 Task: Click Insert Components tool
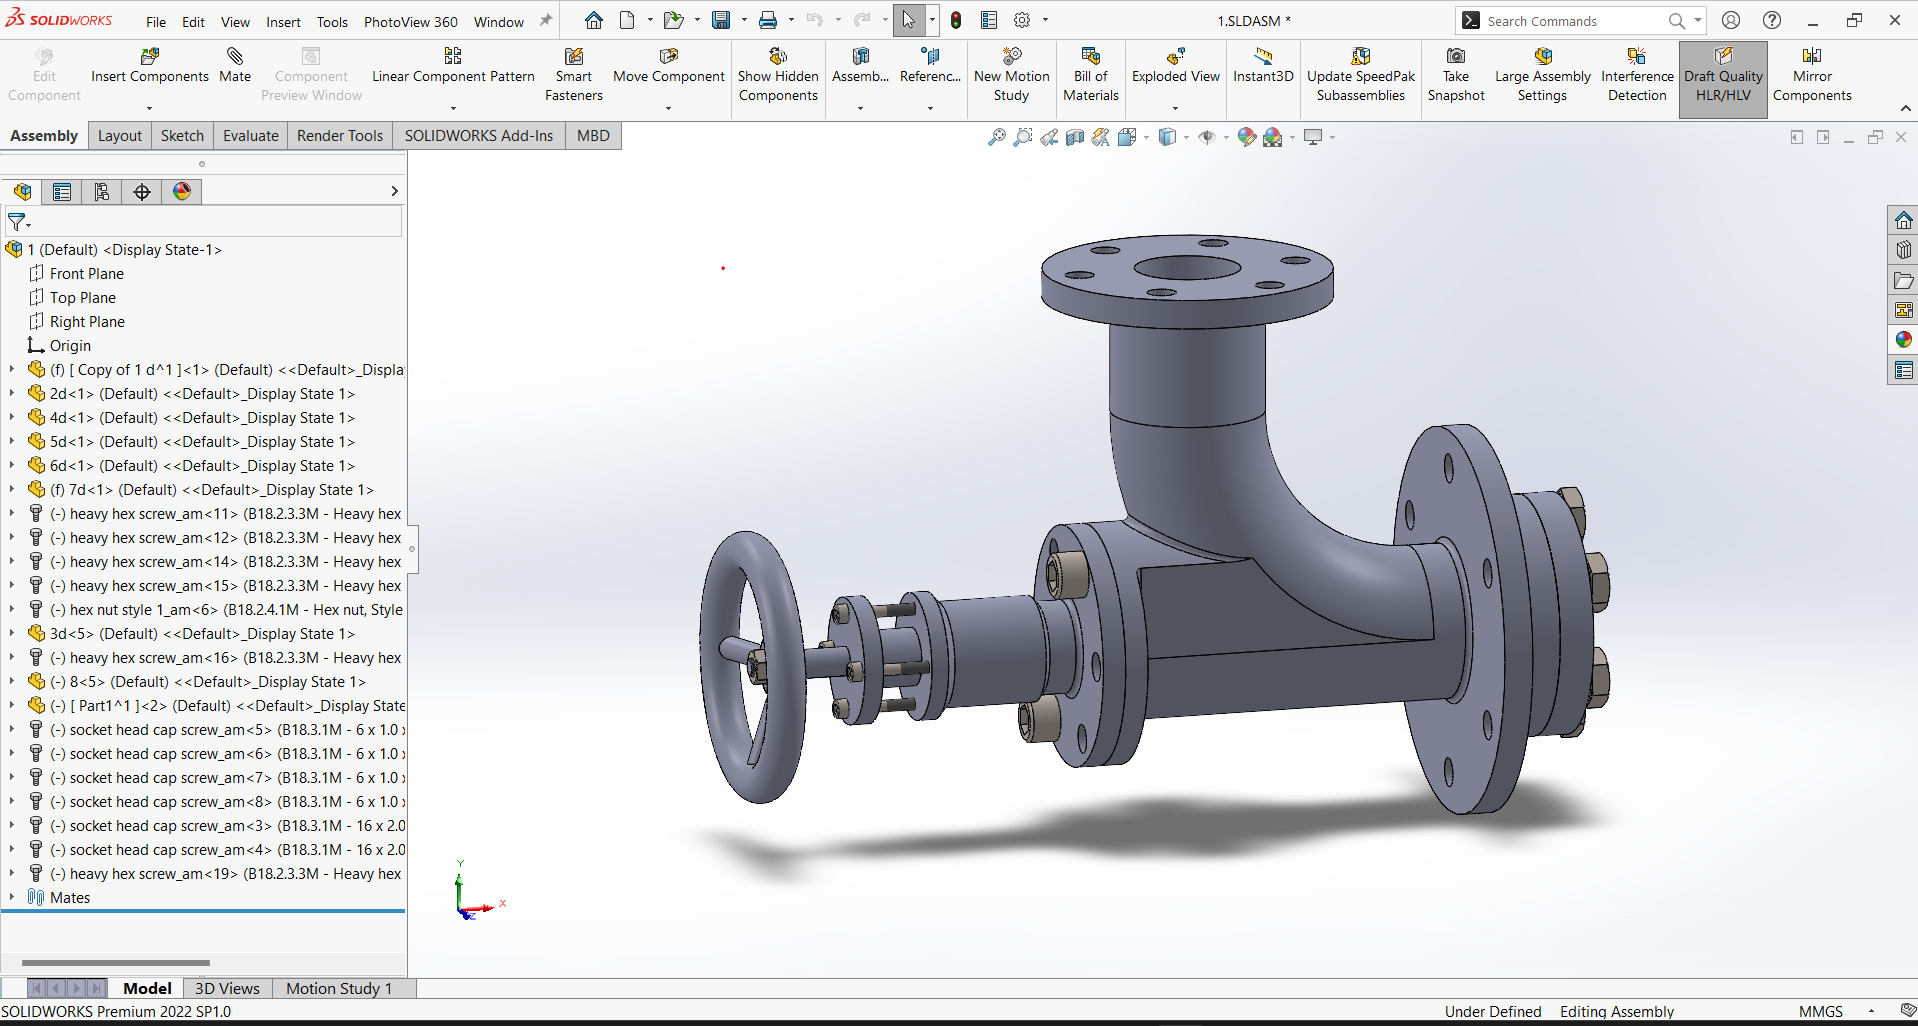point(150,66)
